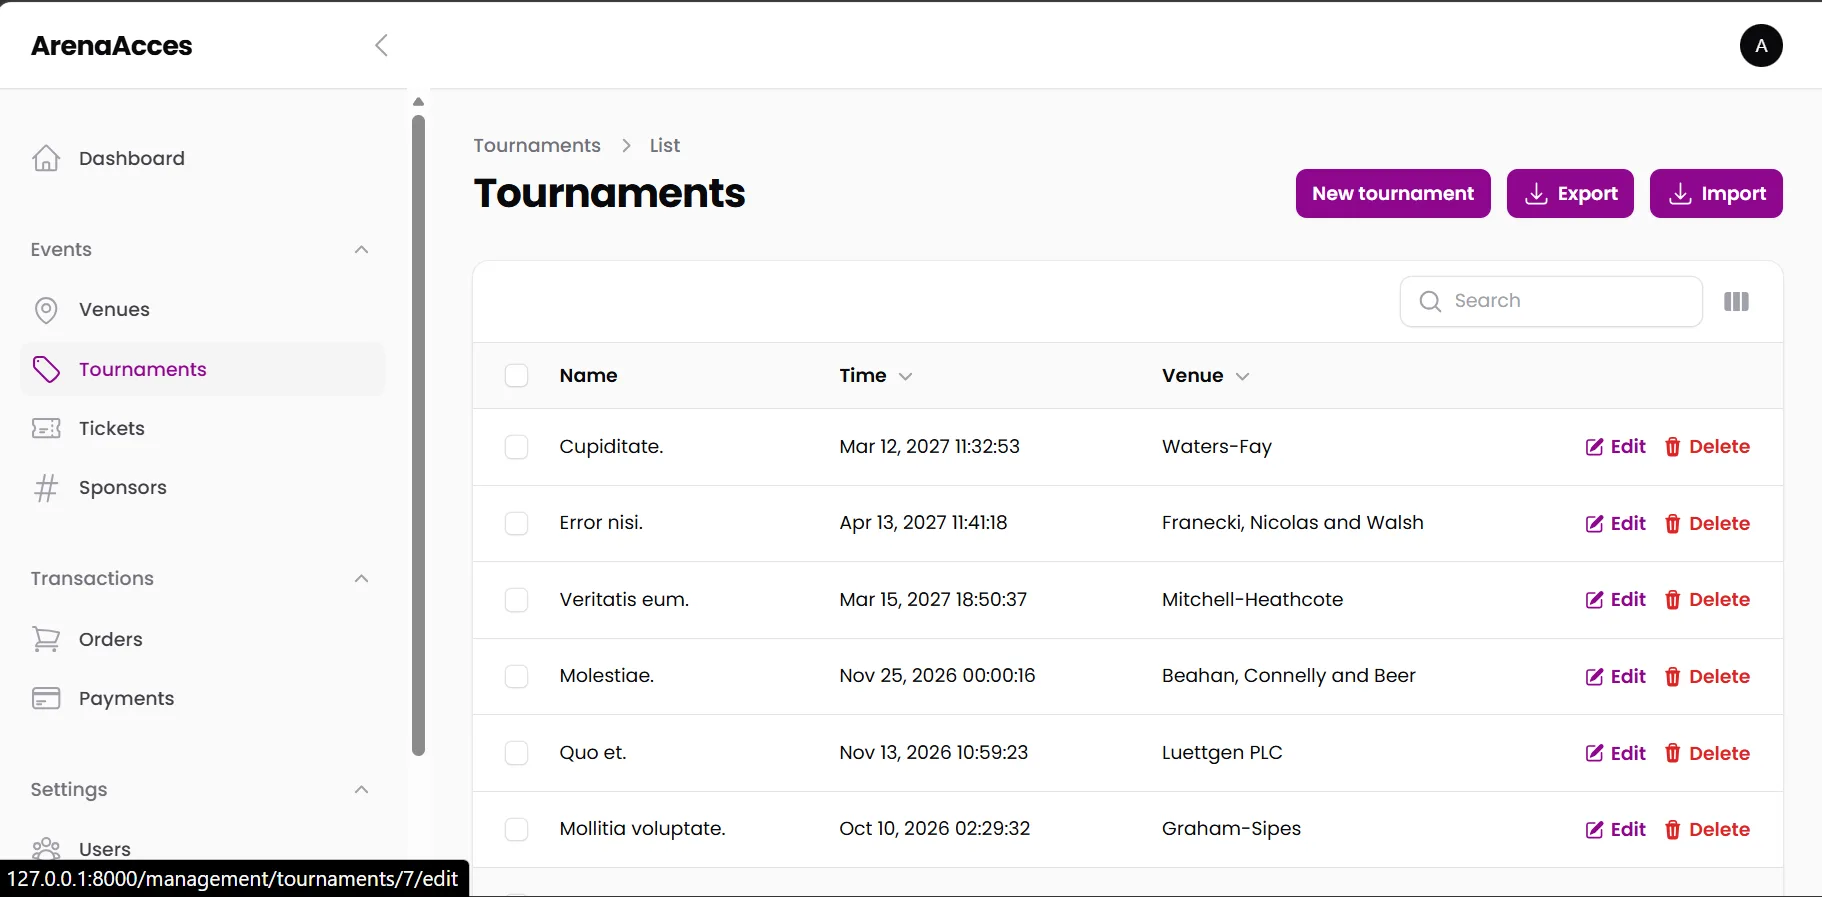Collapse the sidebar with the left chevron
The width and height of the screenshot is (1822, 897).
coord(381,45)
